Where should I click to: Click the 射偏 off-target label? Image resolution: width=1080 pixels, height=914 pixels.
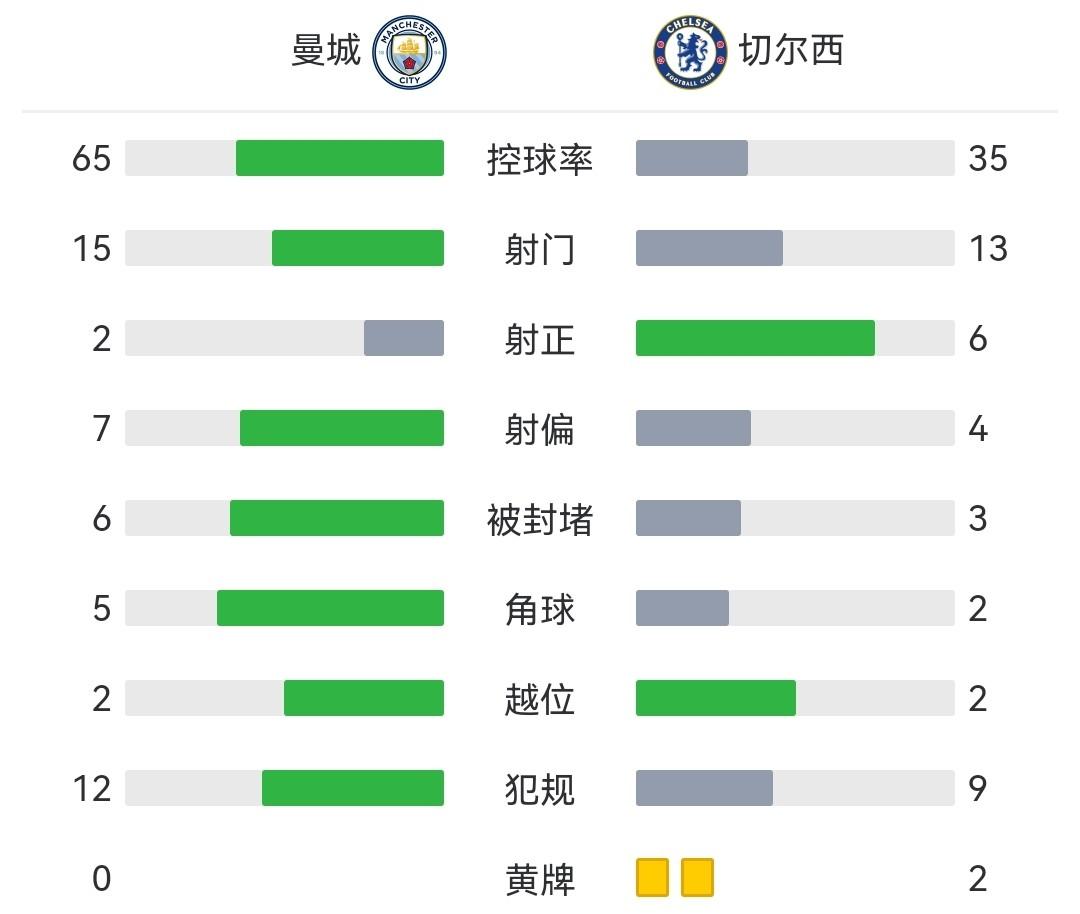point(540,429)
